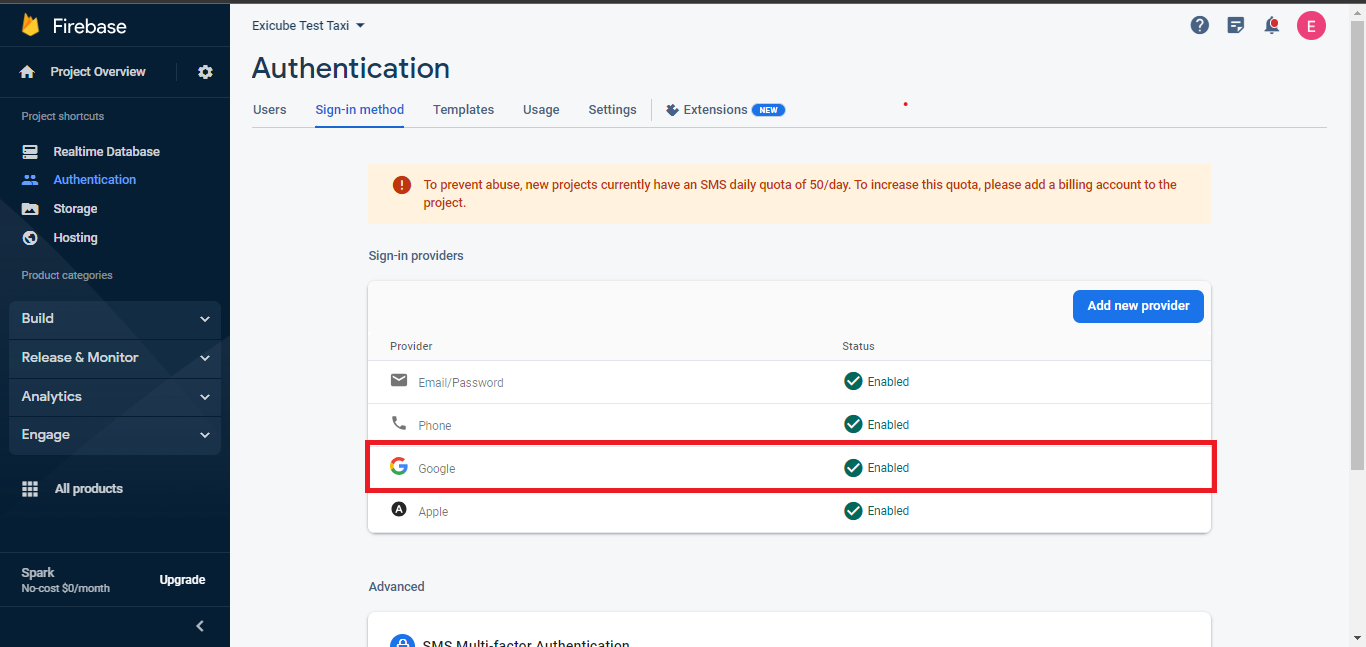The width and height of the screenshot is (1366, 647).
Task: Open the user account avatar
Action: [1311, 26]
